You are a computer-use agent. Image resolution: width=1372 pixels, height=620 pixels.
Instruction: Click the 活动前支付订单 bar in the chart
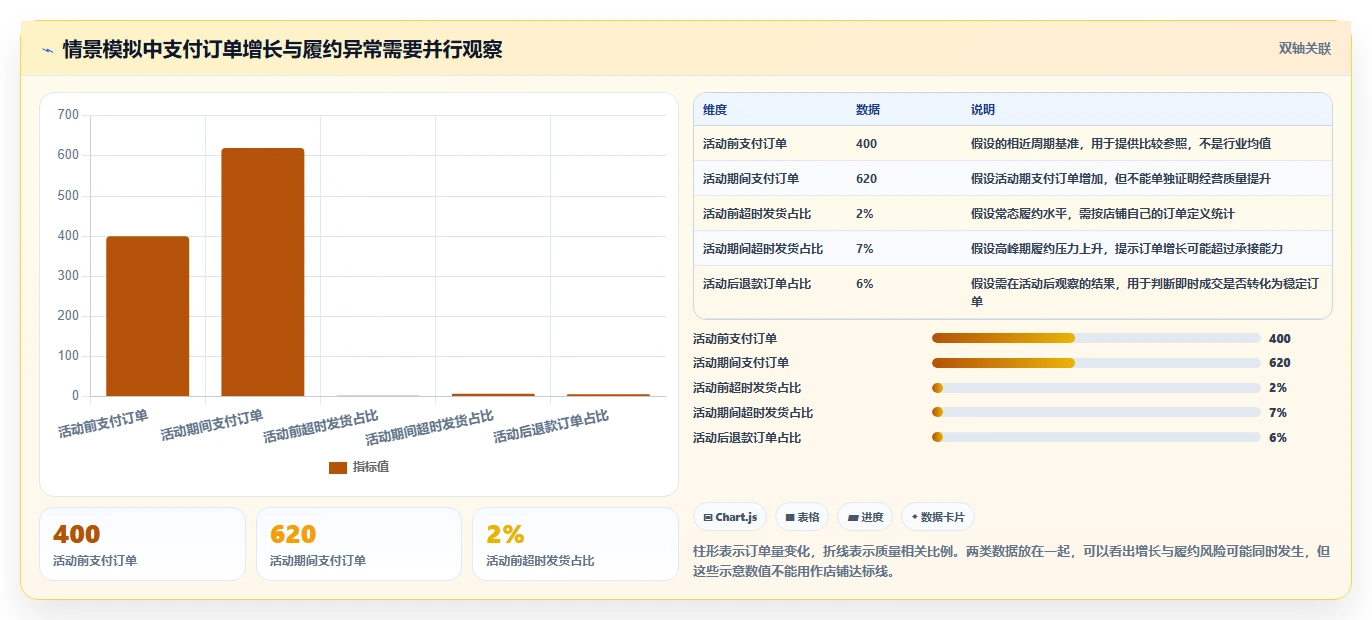coord(148,316)
